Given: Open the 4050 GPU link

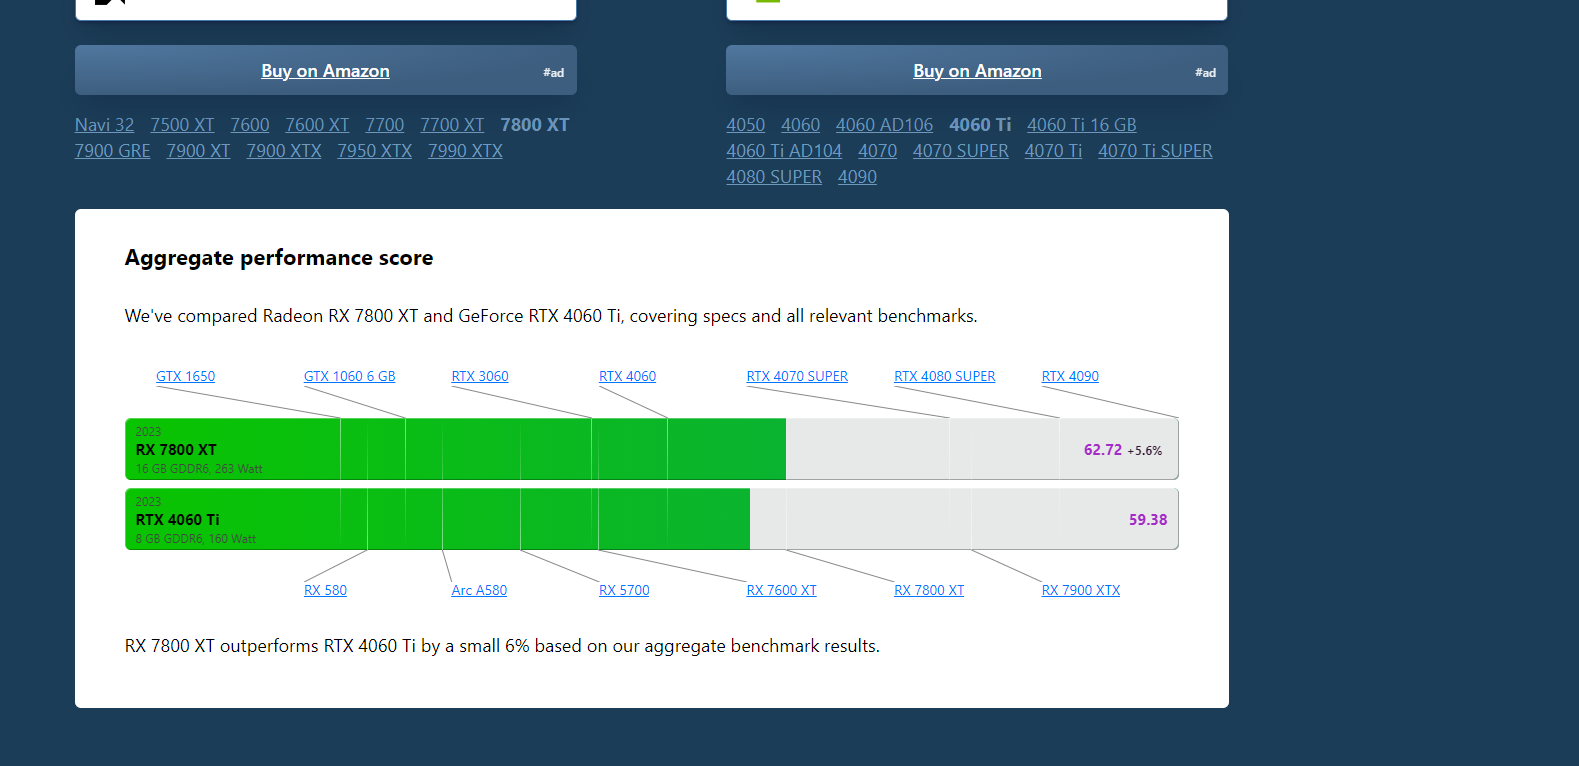Looking at the screenshot, I should [746, 125].
